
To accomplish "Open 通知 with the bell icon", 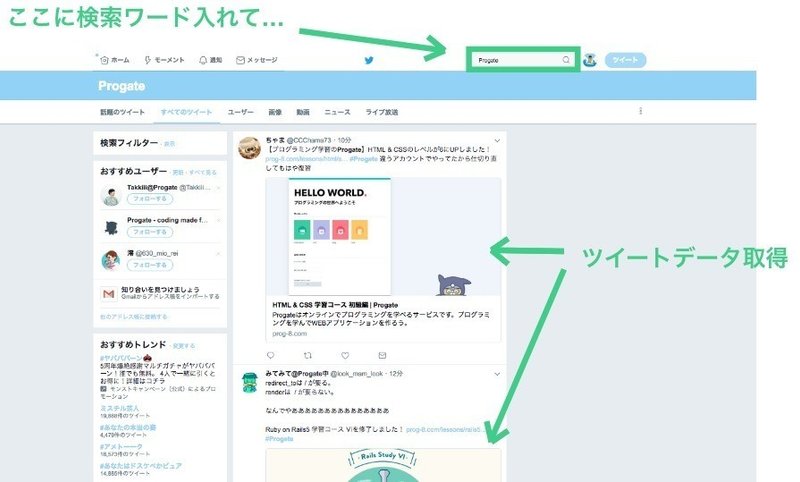I will click(210, 60).
